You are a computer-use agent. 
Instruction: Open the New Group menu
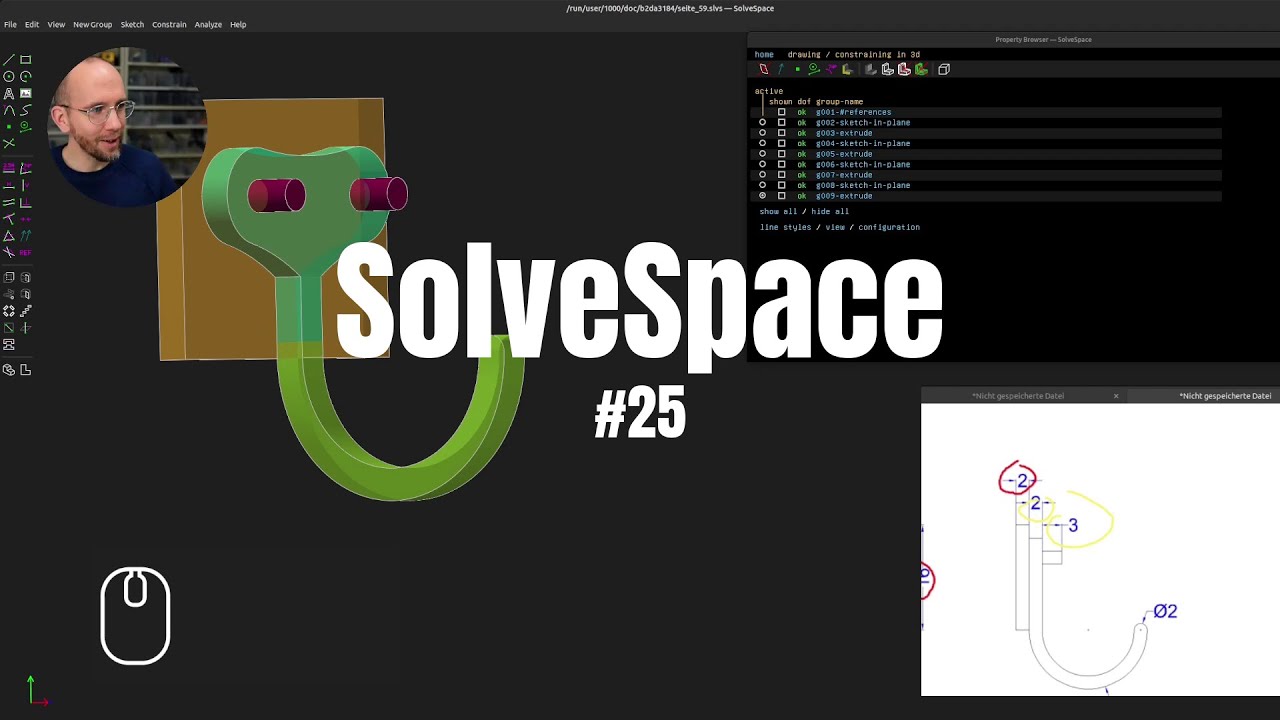pyautogui.click(x=92, y=24)
